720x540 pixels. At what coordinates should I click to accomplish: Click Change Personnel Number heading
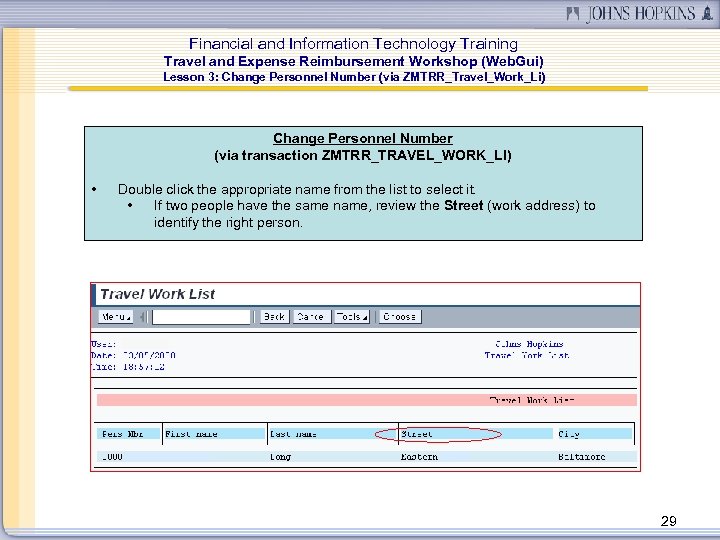click(x=363, y=138)
